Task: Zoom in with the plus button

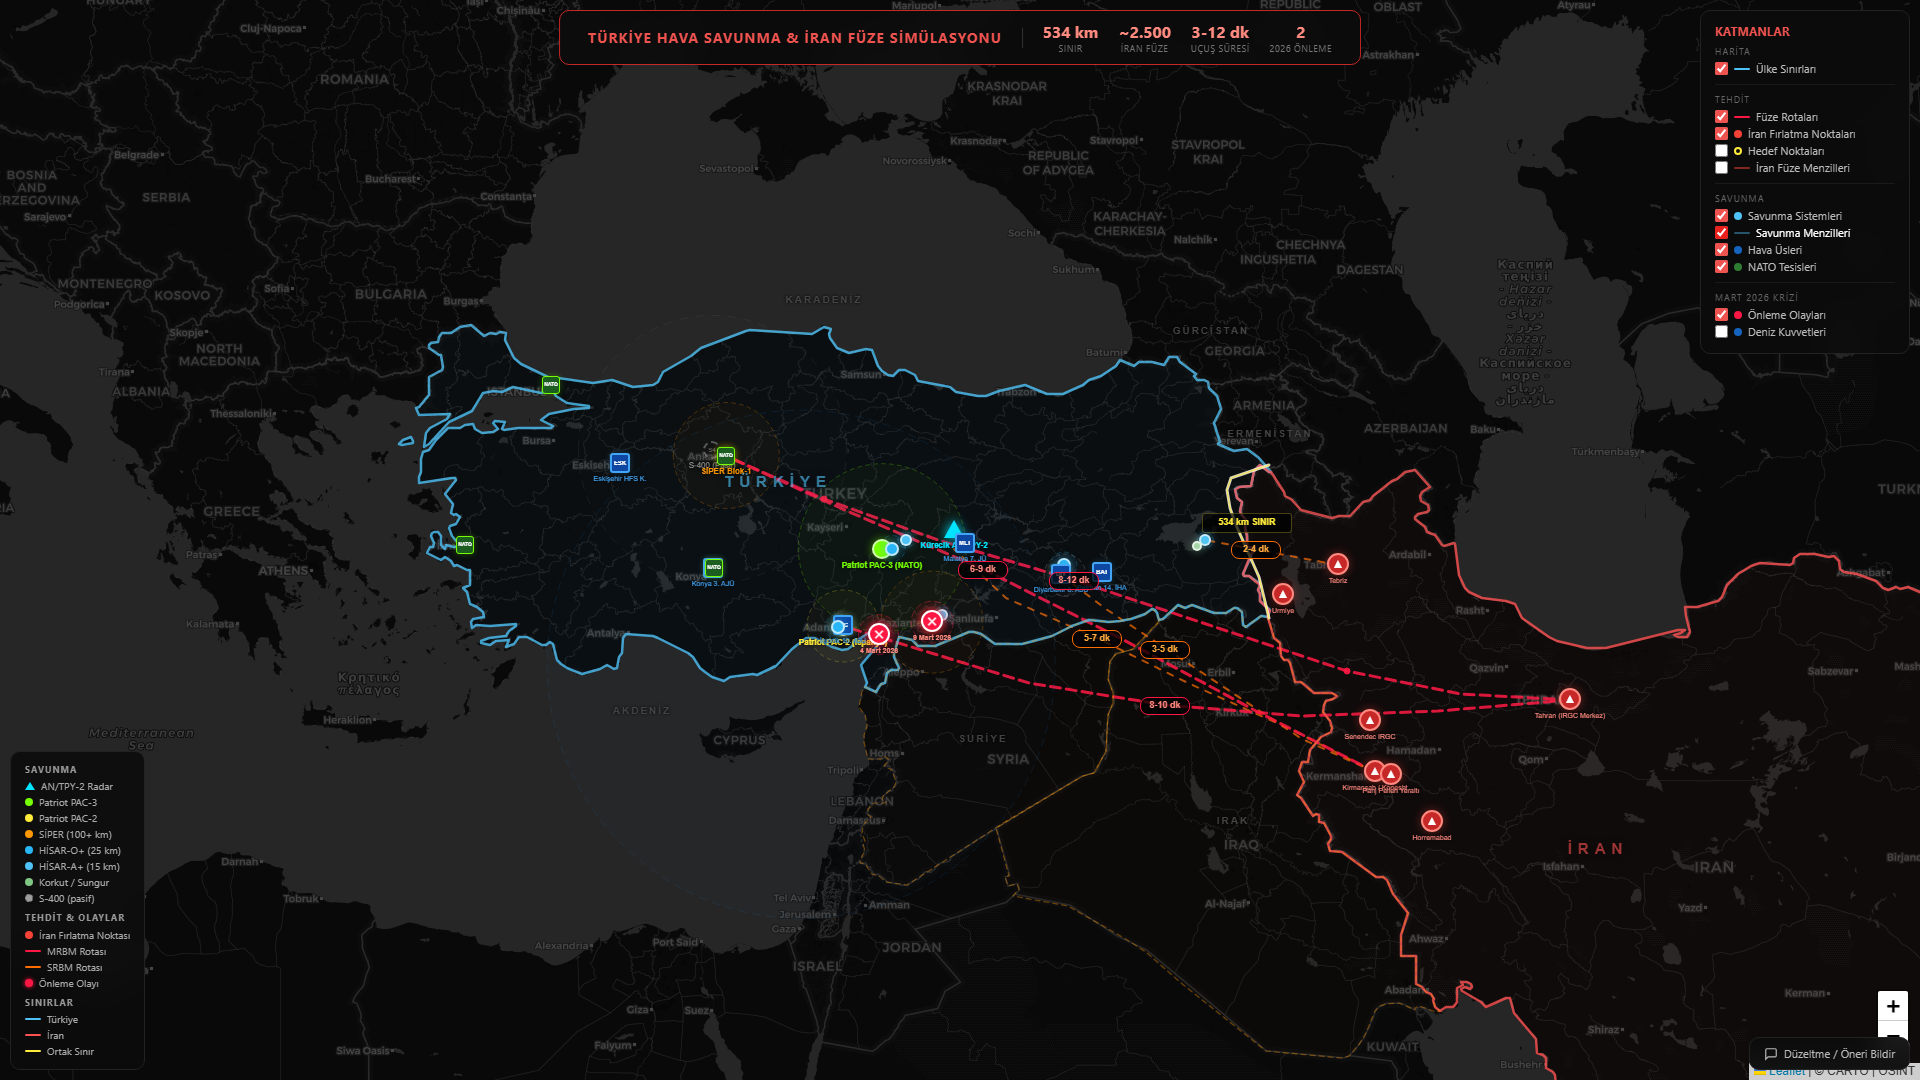Action: pyautogui.click(x=1892, y=1006)
